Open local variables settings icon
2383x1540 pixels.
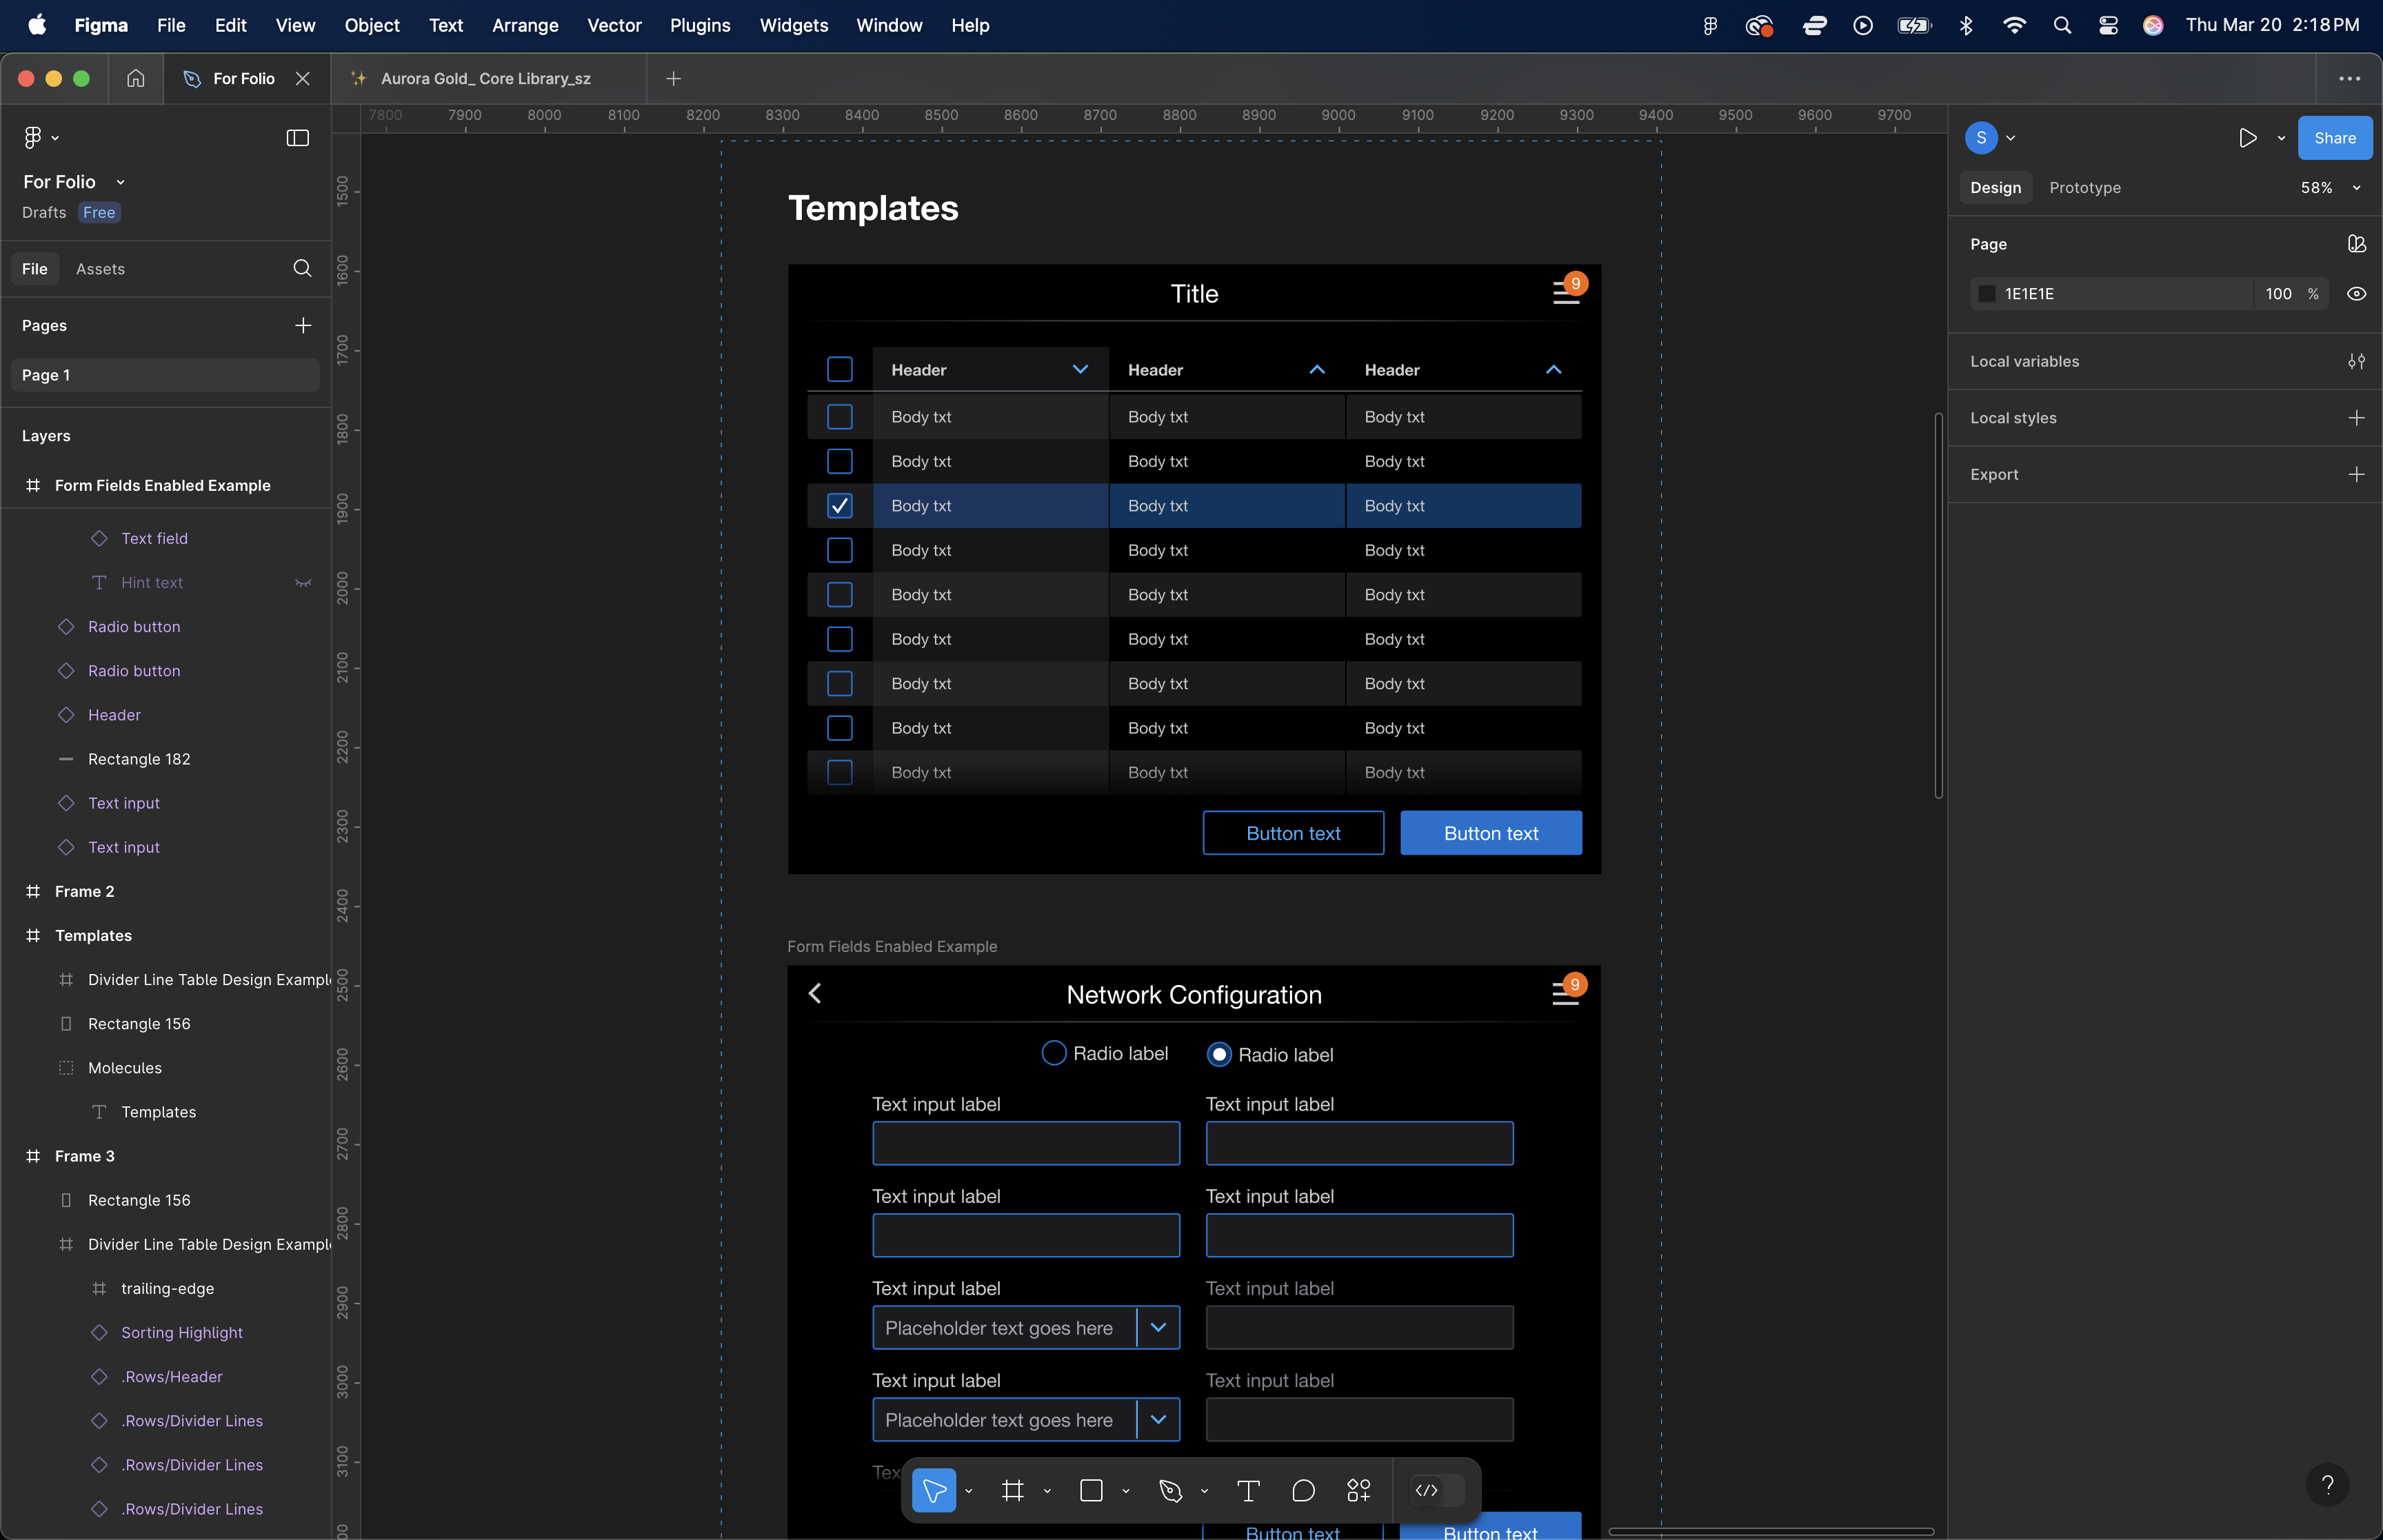[2356, 362]
